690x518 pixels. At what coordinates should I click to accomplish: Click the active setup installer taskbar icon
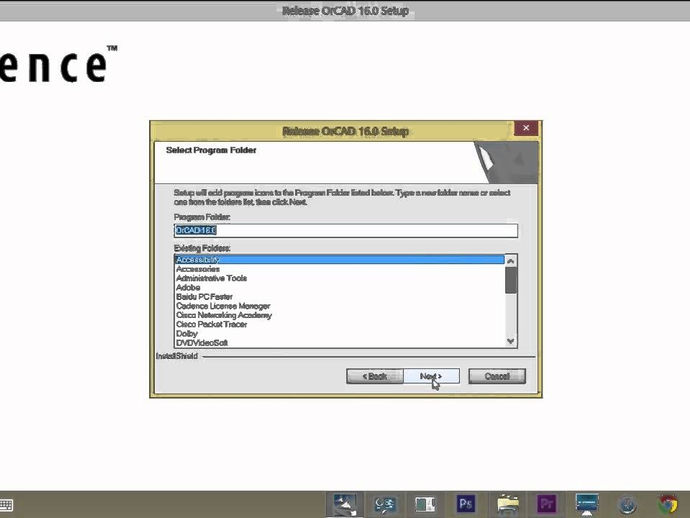pos(345,504)
